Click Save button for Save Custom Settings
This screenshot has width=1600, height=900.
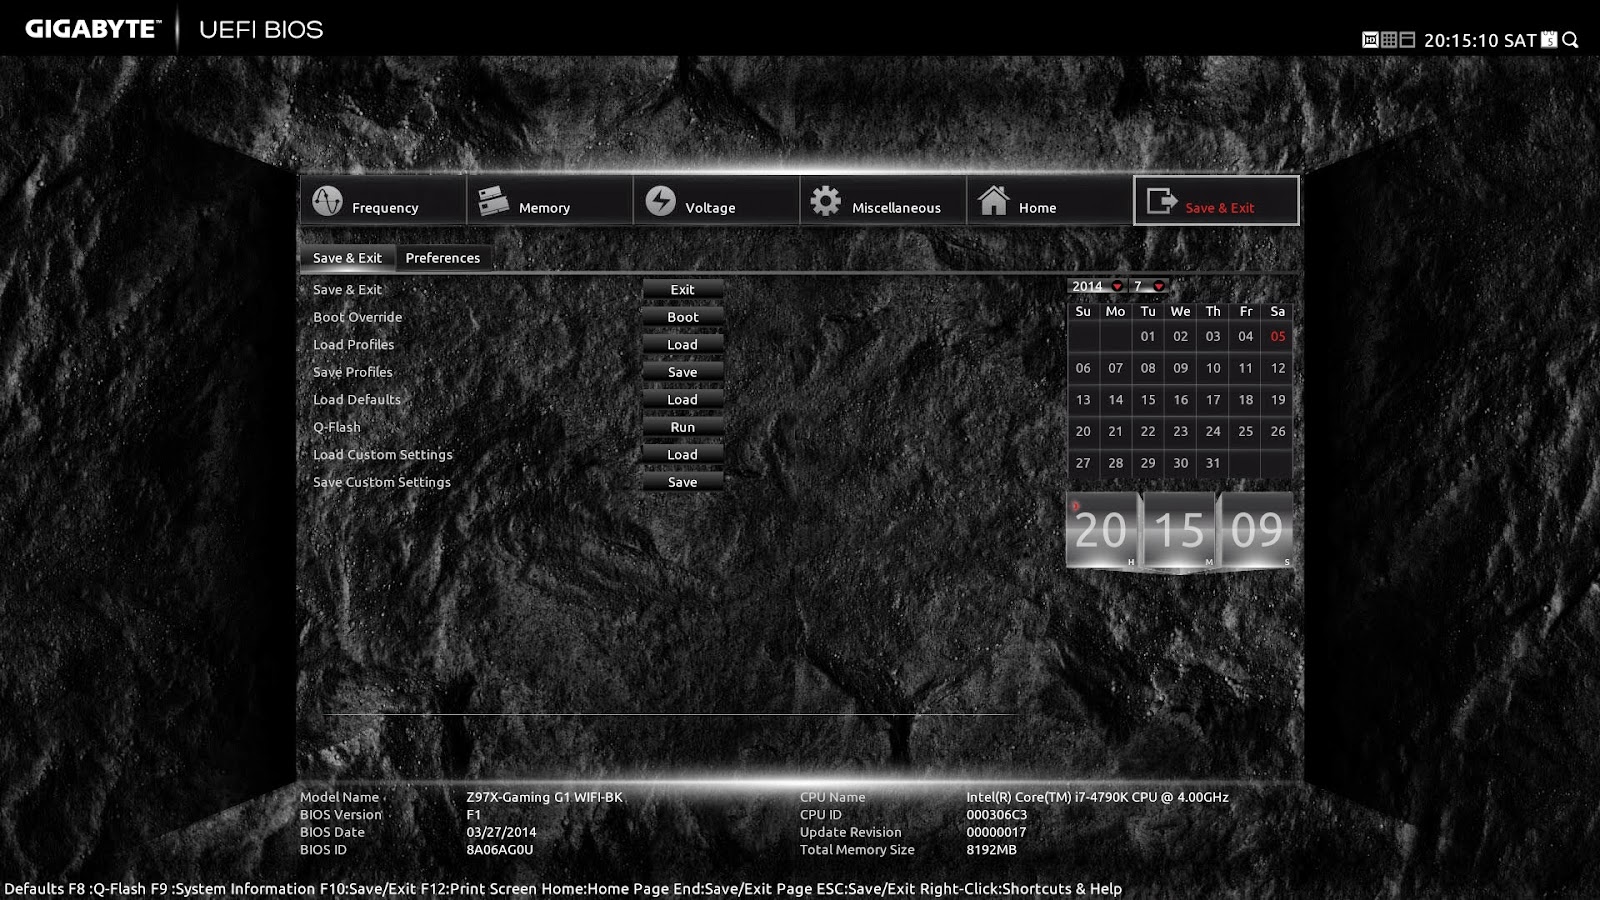tap(683, 482)
